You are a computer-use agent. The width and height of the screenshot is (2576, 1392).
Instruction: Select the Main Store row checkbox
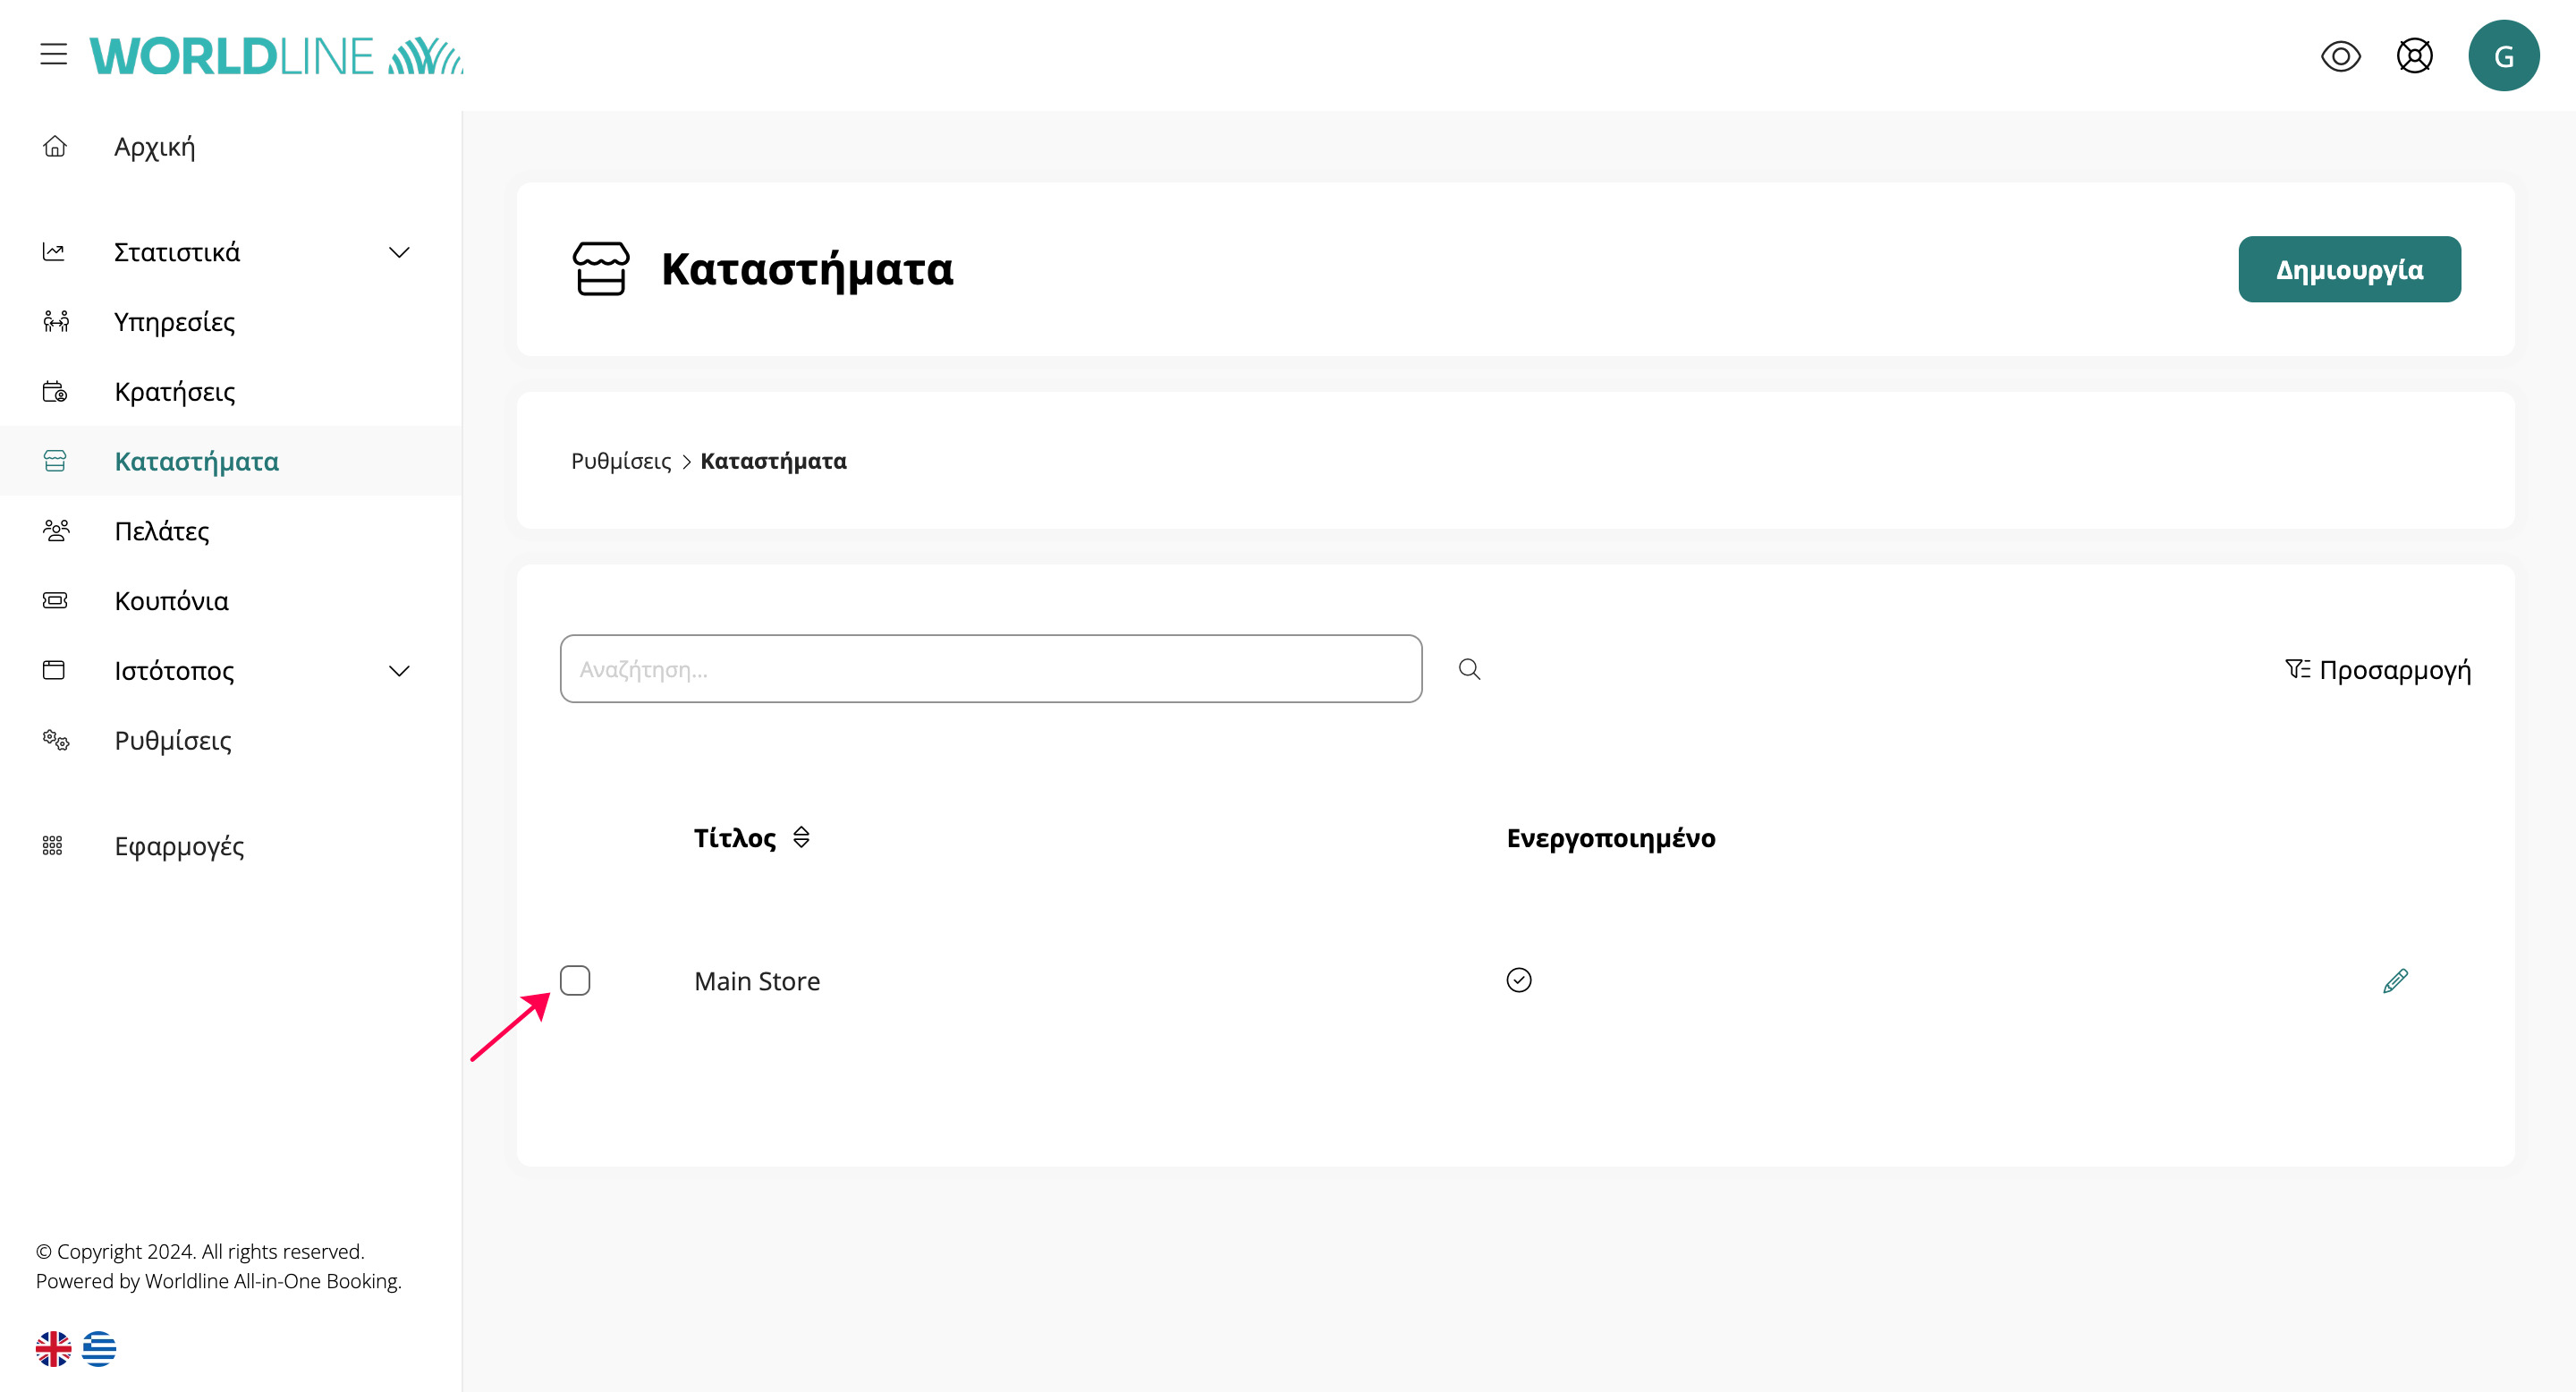[575, 980]
